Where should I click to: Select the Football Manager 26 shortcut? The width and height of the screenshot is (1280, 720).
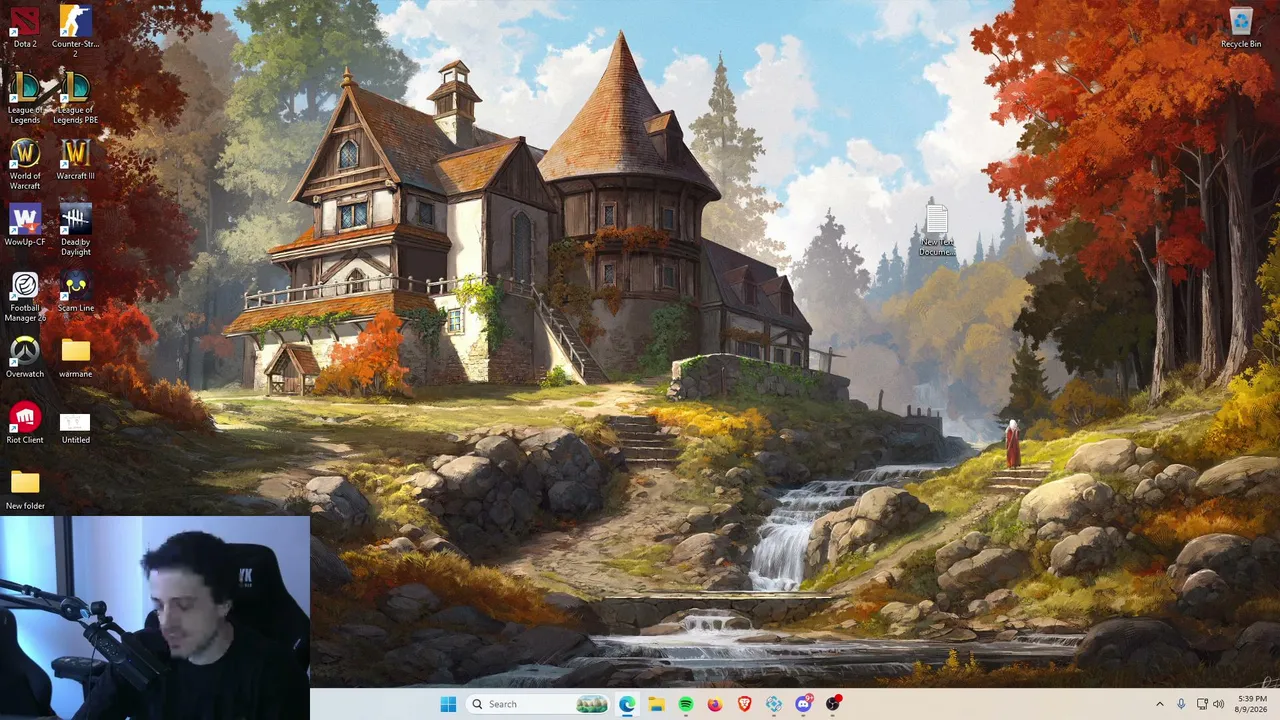click(25, 296)
